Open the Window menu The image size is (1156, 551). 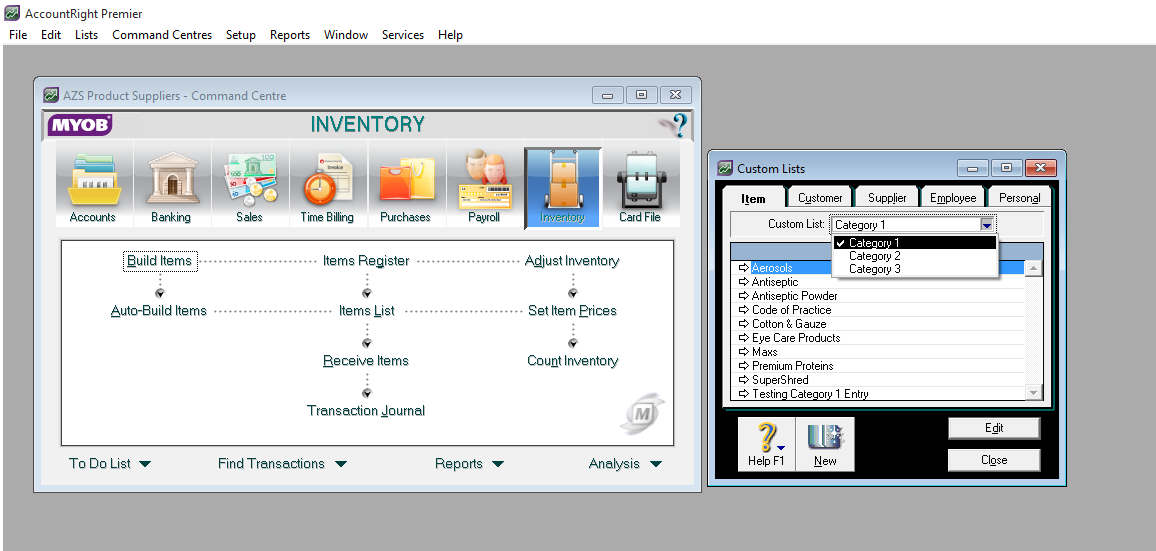click(x=346, y=35)
